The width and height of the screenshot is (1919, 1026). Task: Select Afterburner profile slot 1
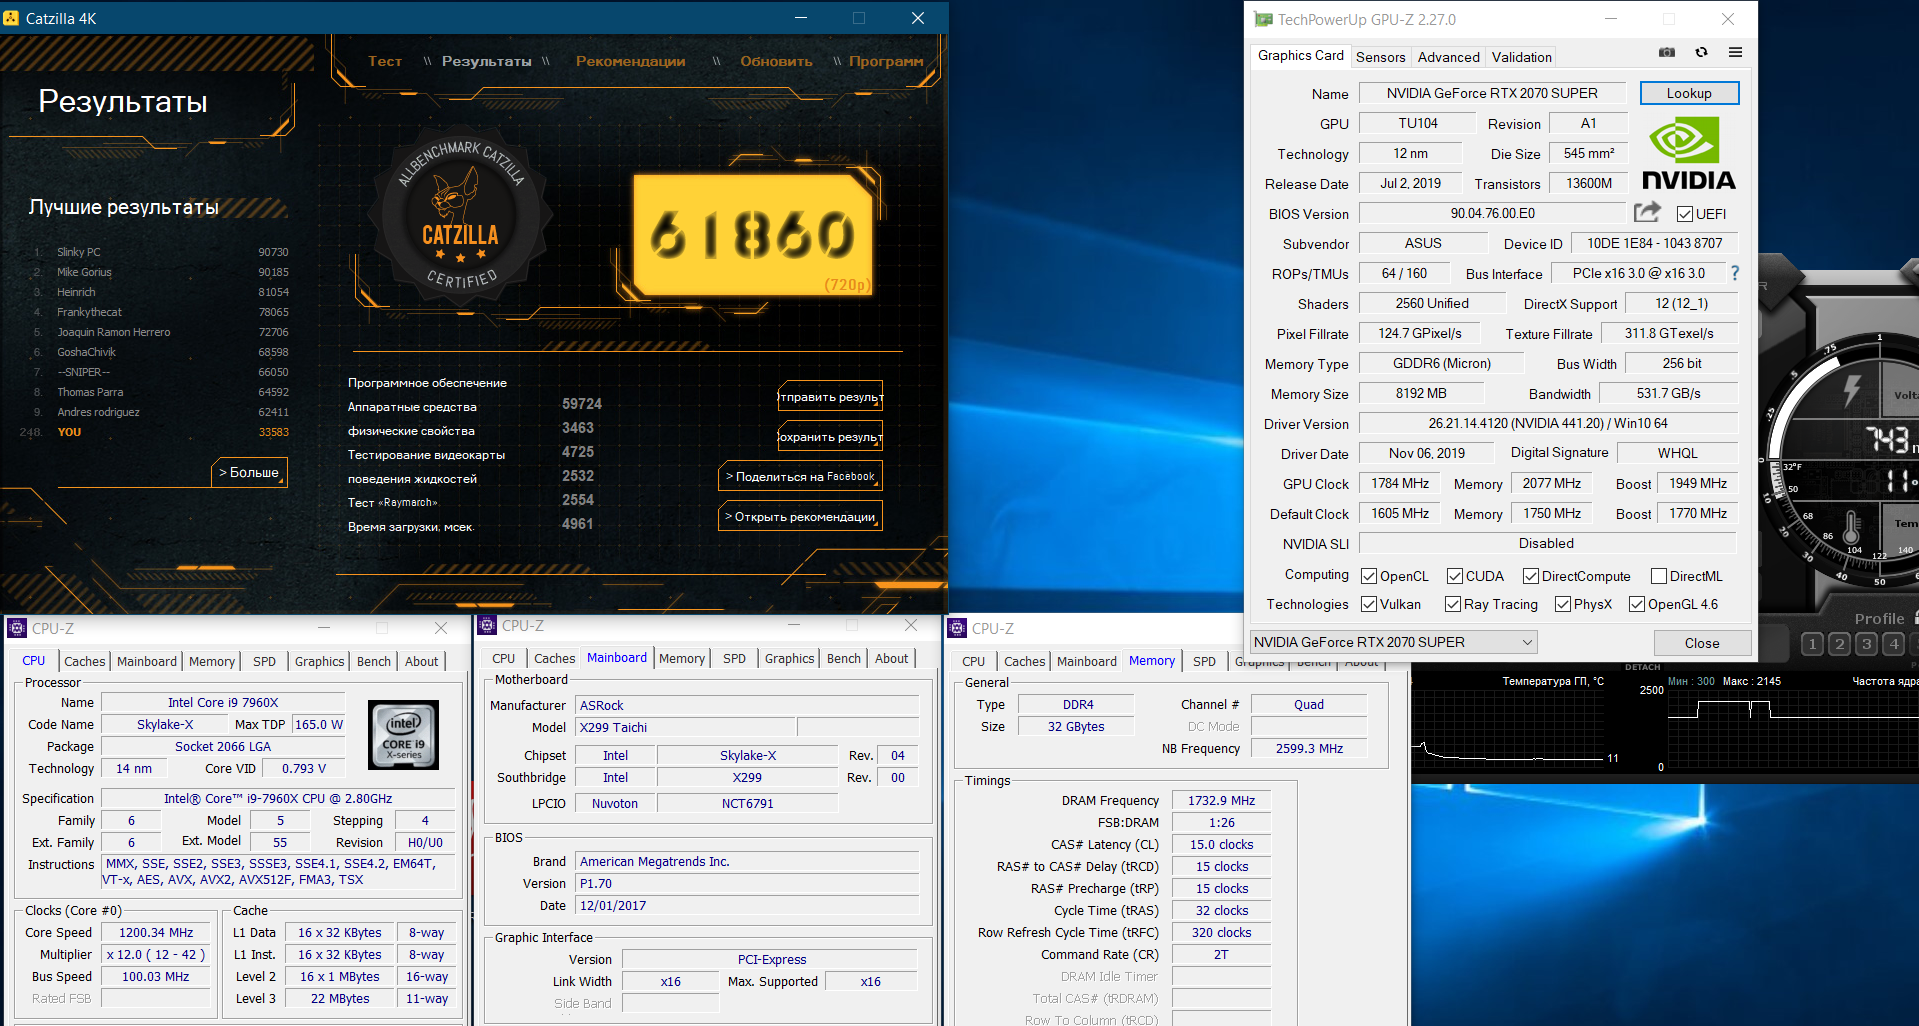pos(1812,644)
